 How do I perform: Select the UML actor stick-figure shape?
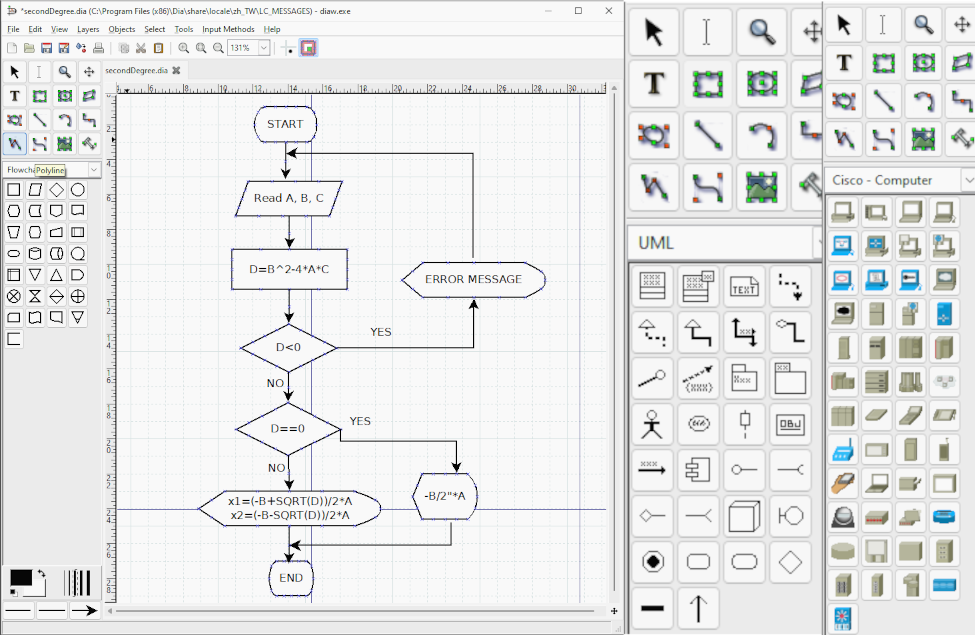click(653, 425)
